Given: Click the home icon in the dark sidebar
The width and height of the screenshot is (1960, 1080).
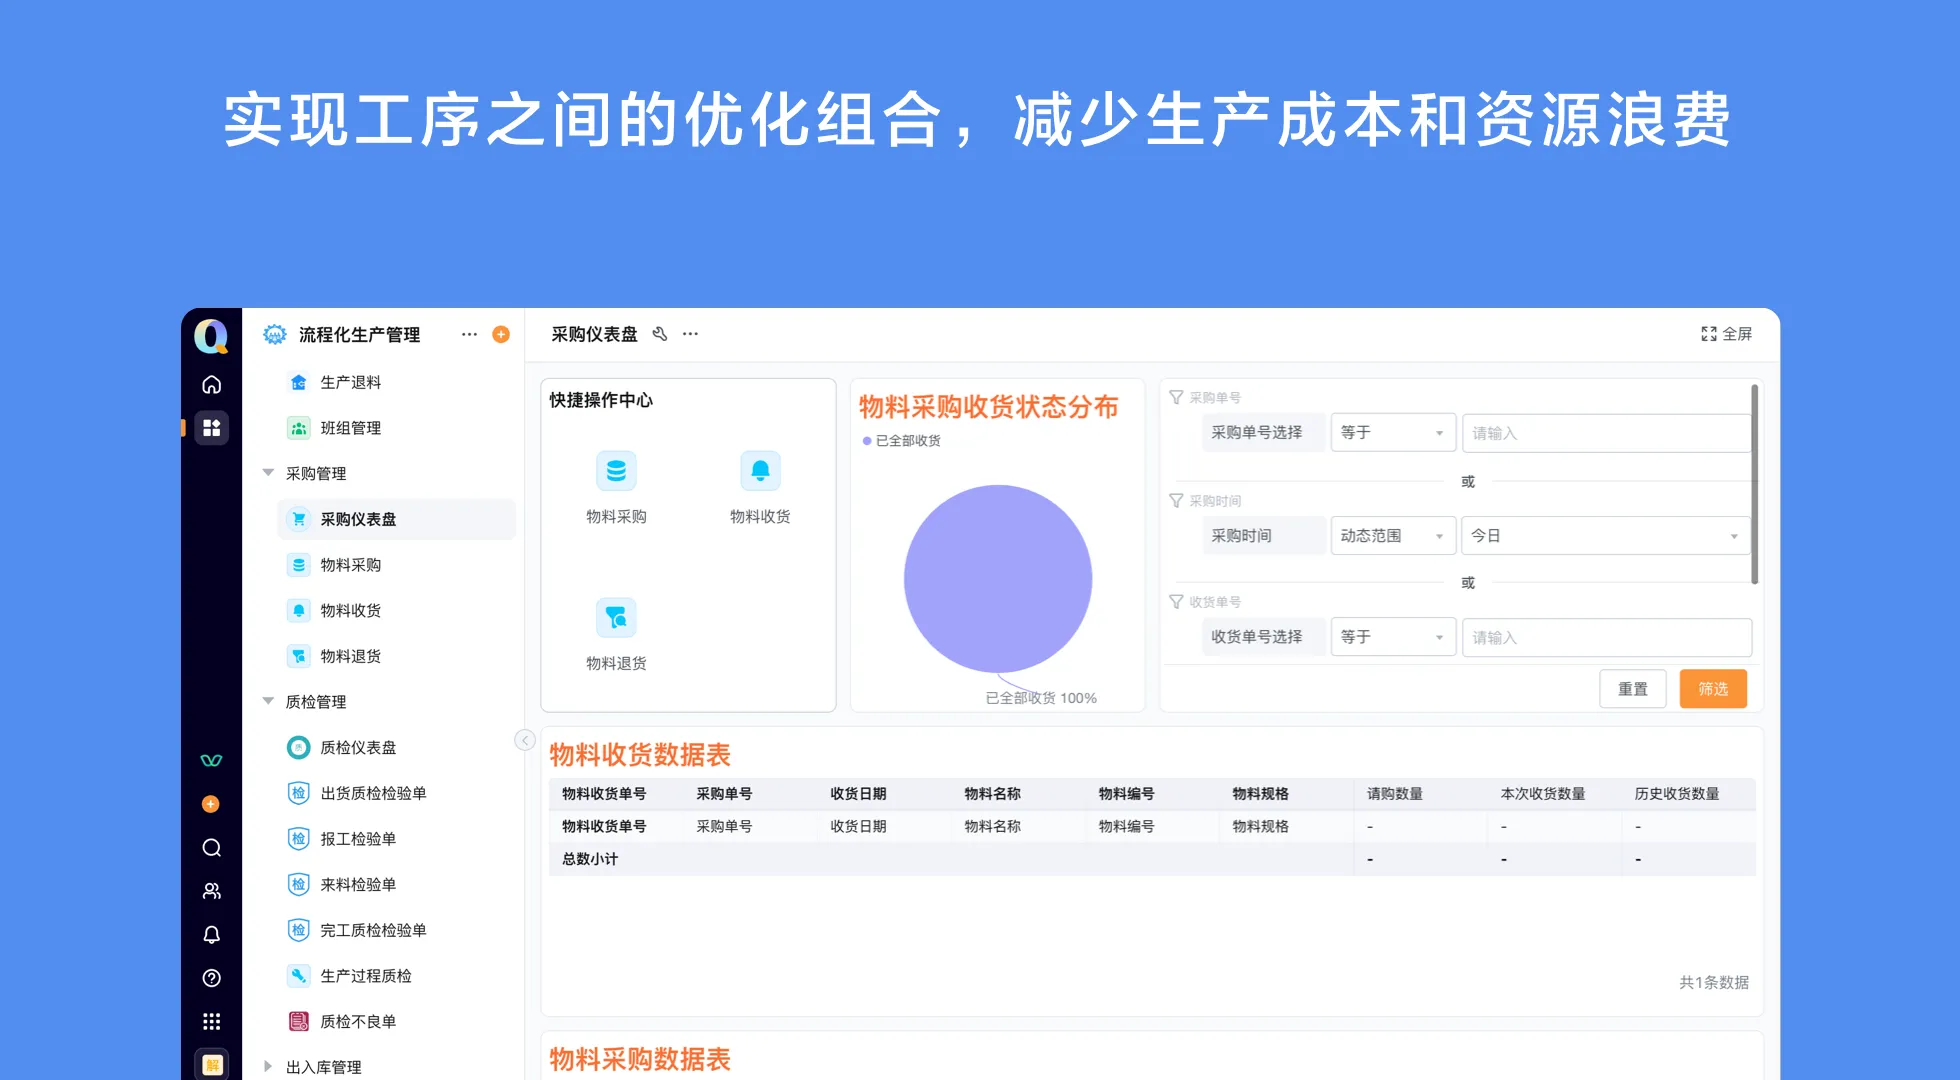Looking at the screenshot, I should pyautogui.click(x=211, y=383).
